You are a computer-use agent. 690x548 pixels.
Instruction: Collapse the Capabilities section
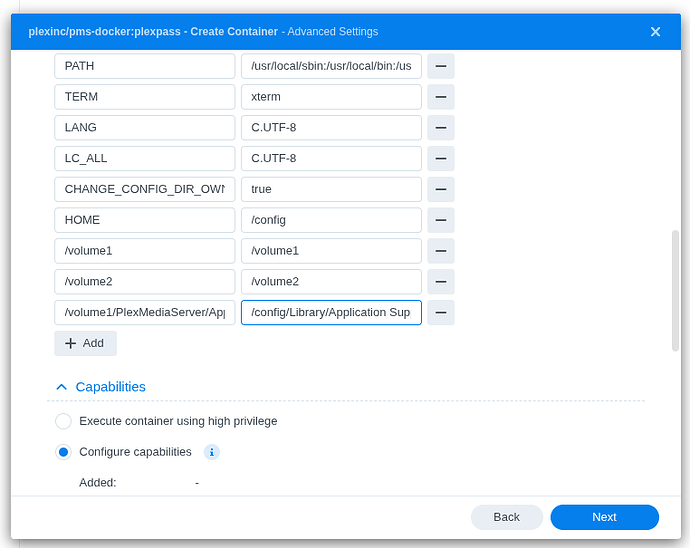[62, 387]
